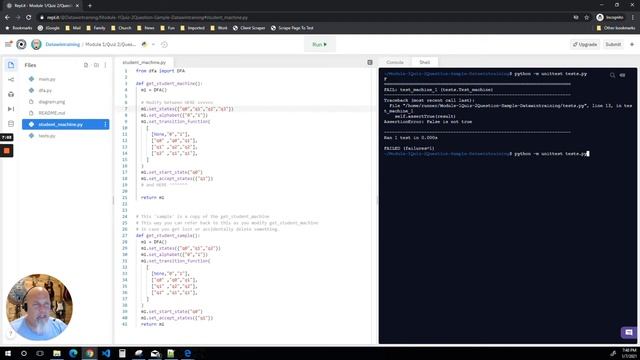
Task: Click the editor layout icon above the editor
Action: click(370, 62)
